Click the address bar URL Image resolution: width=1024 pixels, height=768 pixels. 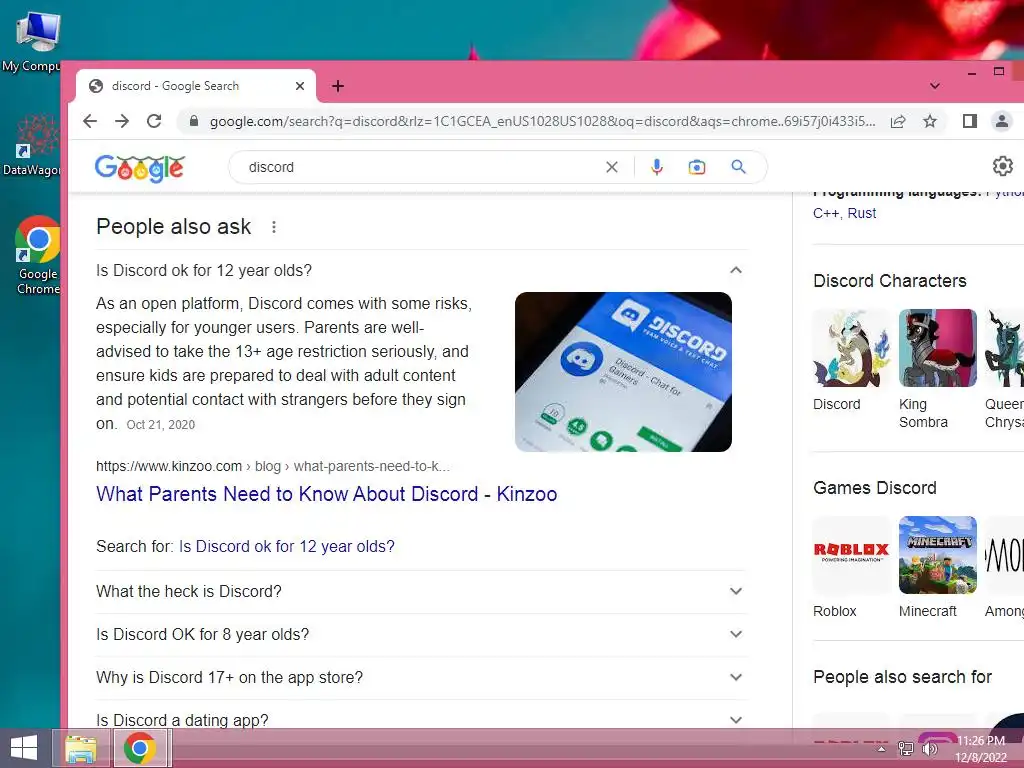542,121
